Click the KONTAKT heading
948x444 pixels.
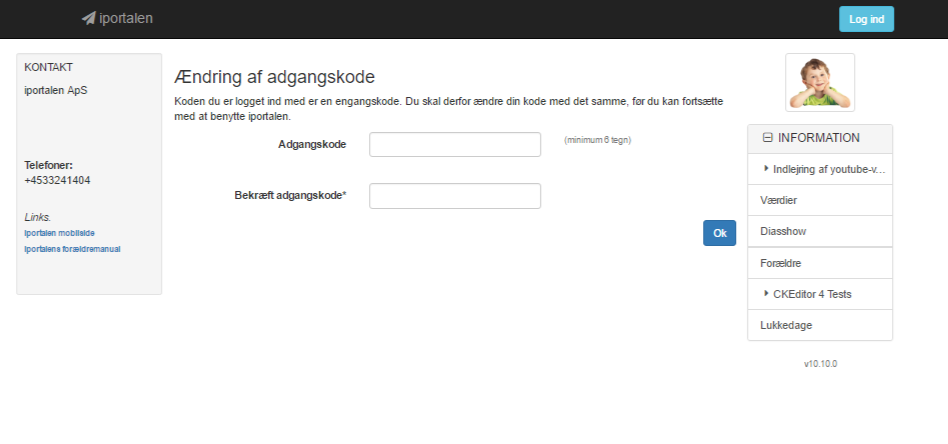pyautogui.click(x=48, y=67)
